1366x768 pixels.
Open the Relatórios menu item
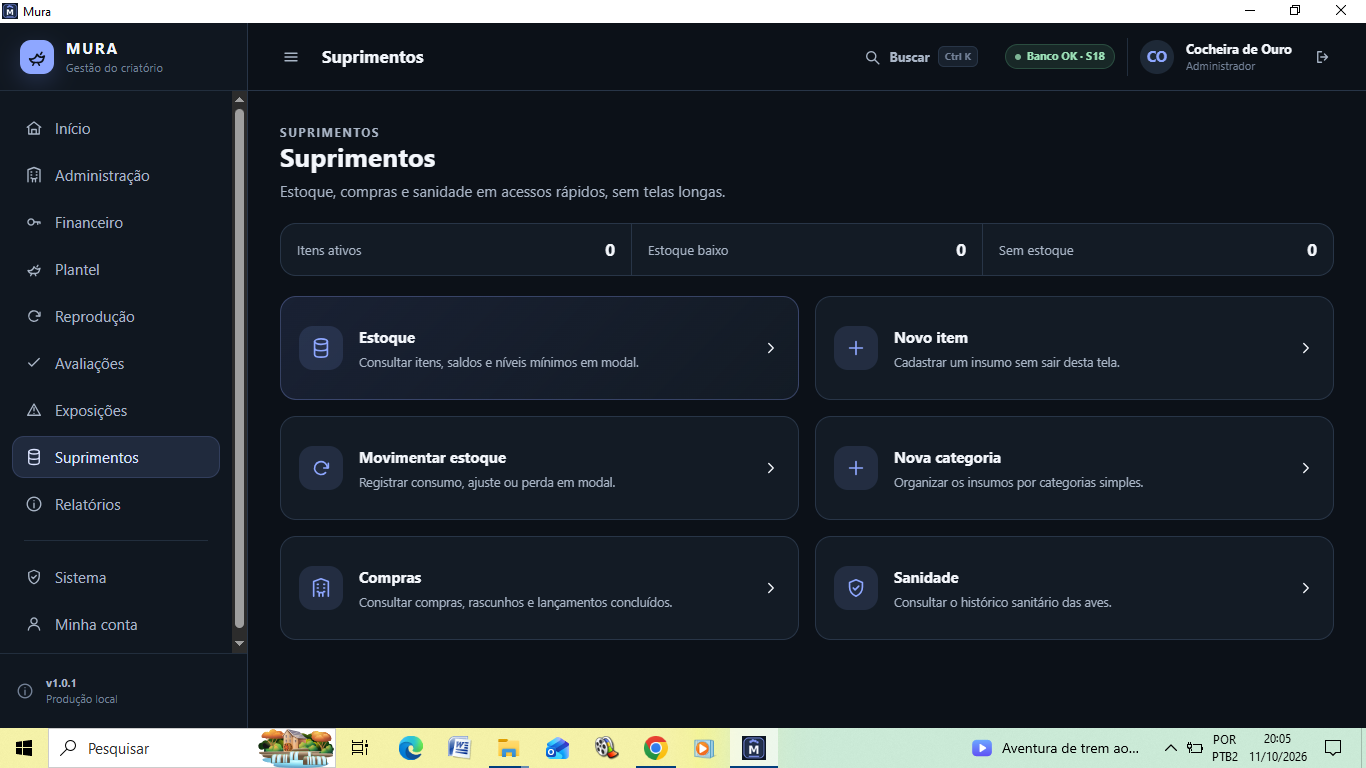click(116, 504)
